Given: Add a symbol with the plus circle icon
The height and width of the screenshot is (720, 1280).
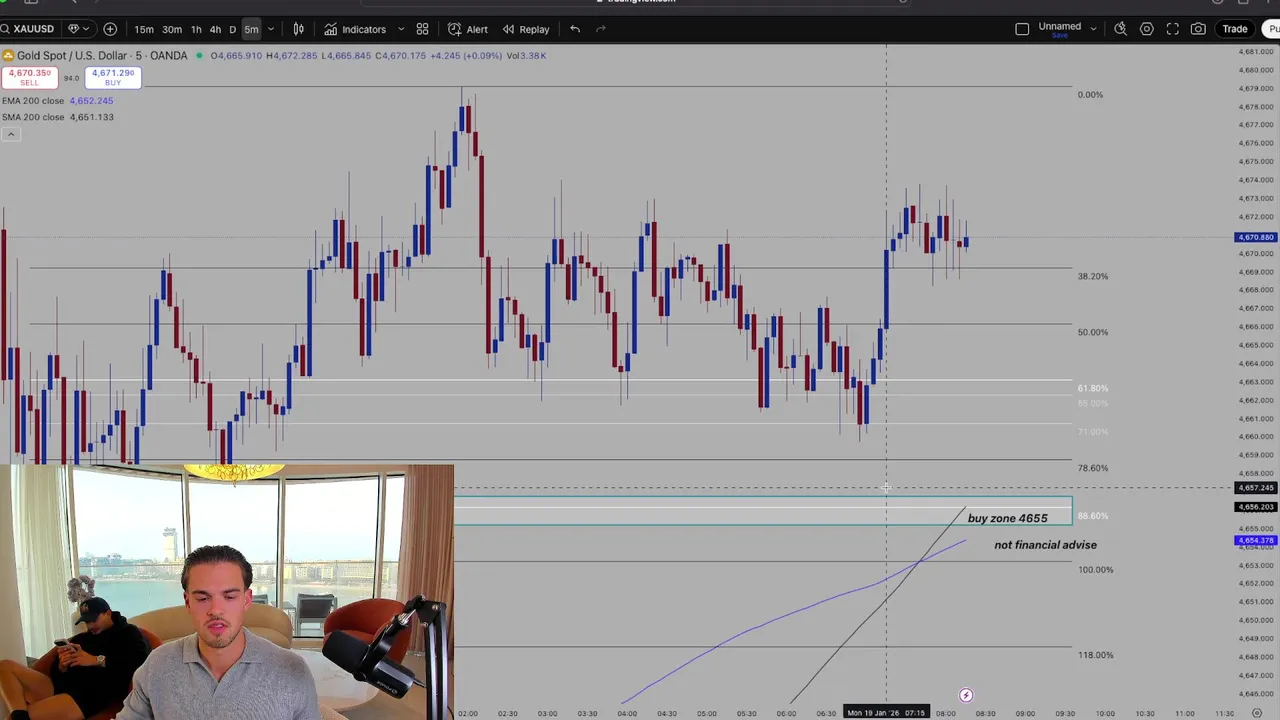Looking at the screenshot, I should 110,29.
